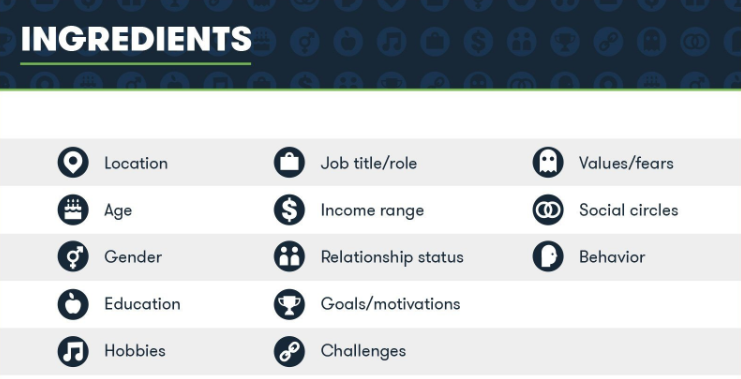
Task: Select the Behavior label text
Action: pyautogui.click(x=612, y=257)
